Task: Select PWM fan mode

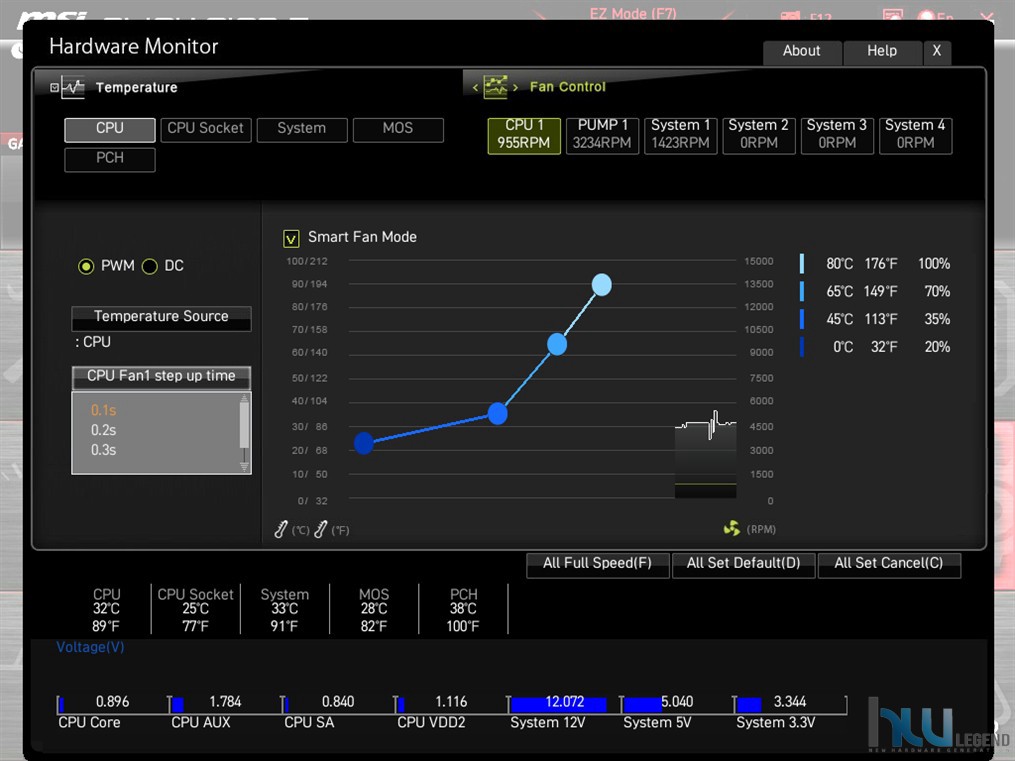Action: point(86,266)
